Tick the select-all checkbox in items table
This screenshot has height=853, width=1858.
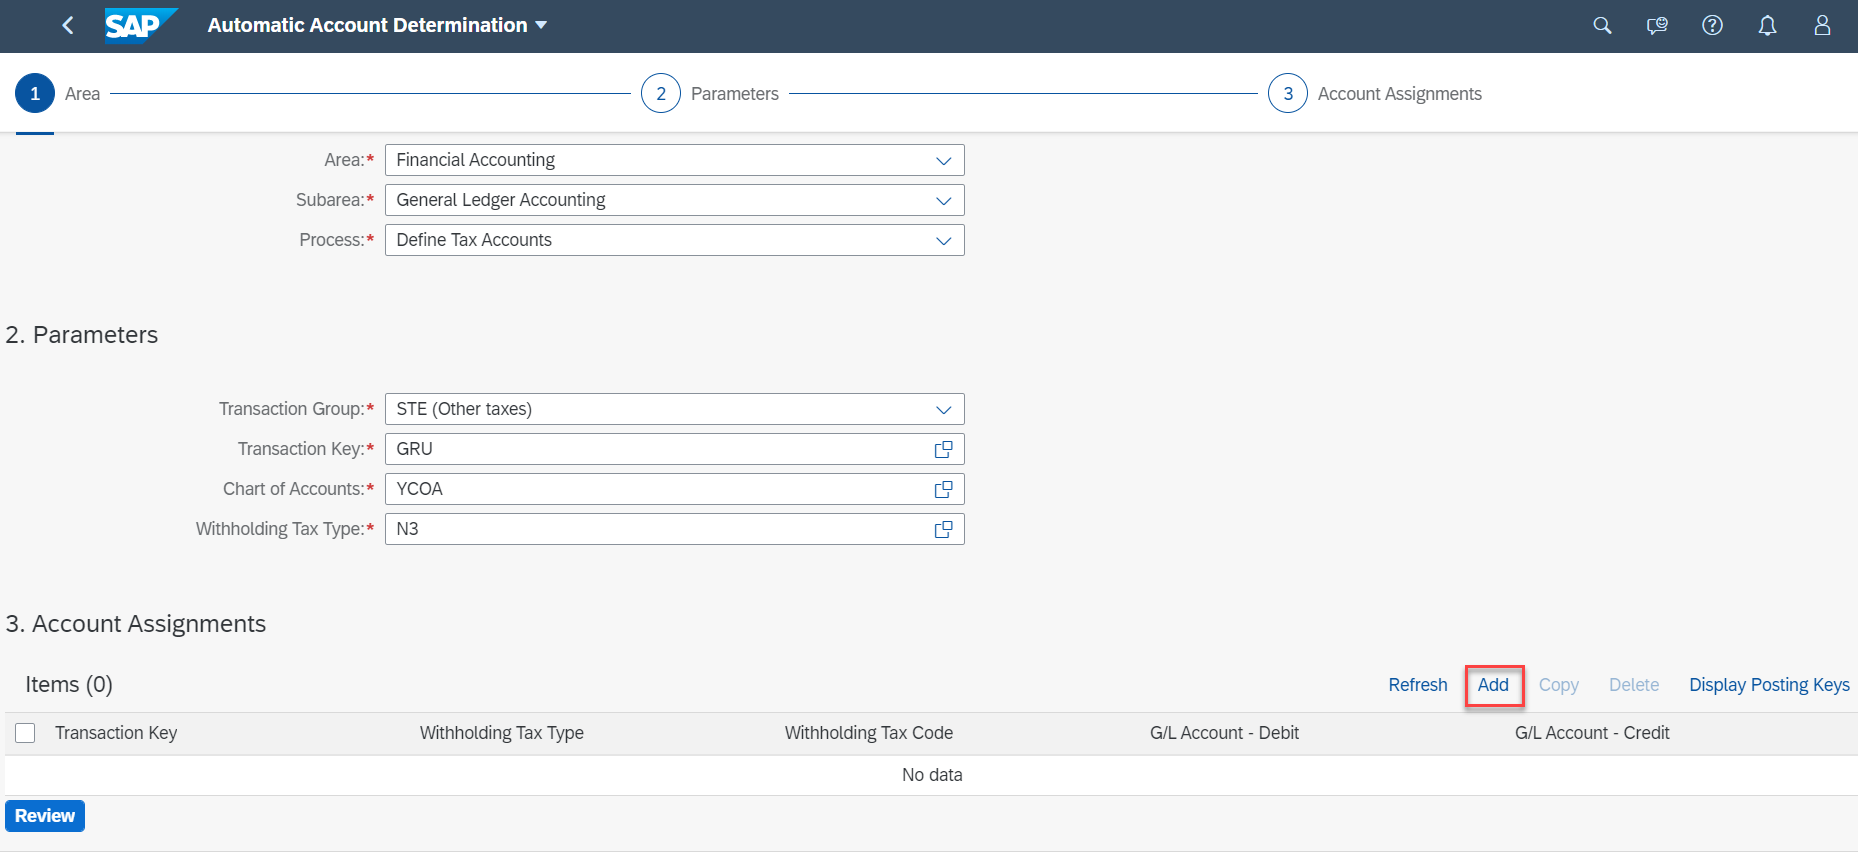(26, 733)
